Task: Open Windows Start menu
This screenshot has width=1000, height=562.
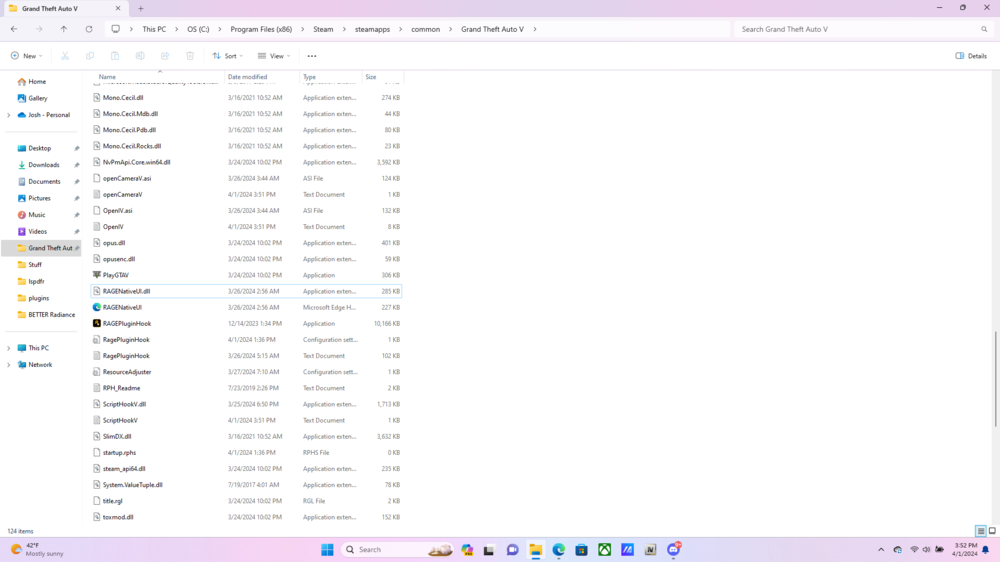Action: (327, 550)
